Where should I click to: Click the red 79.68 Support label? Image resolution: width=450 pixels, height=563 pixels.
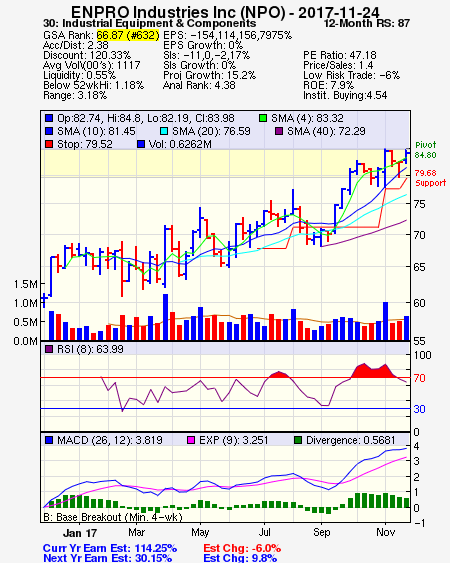click(431, 178)
